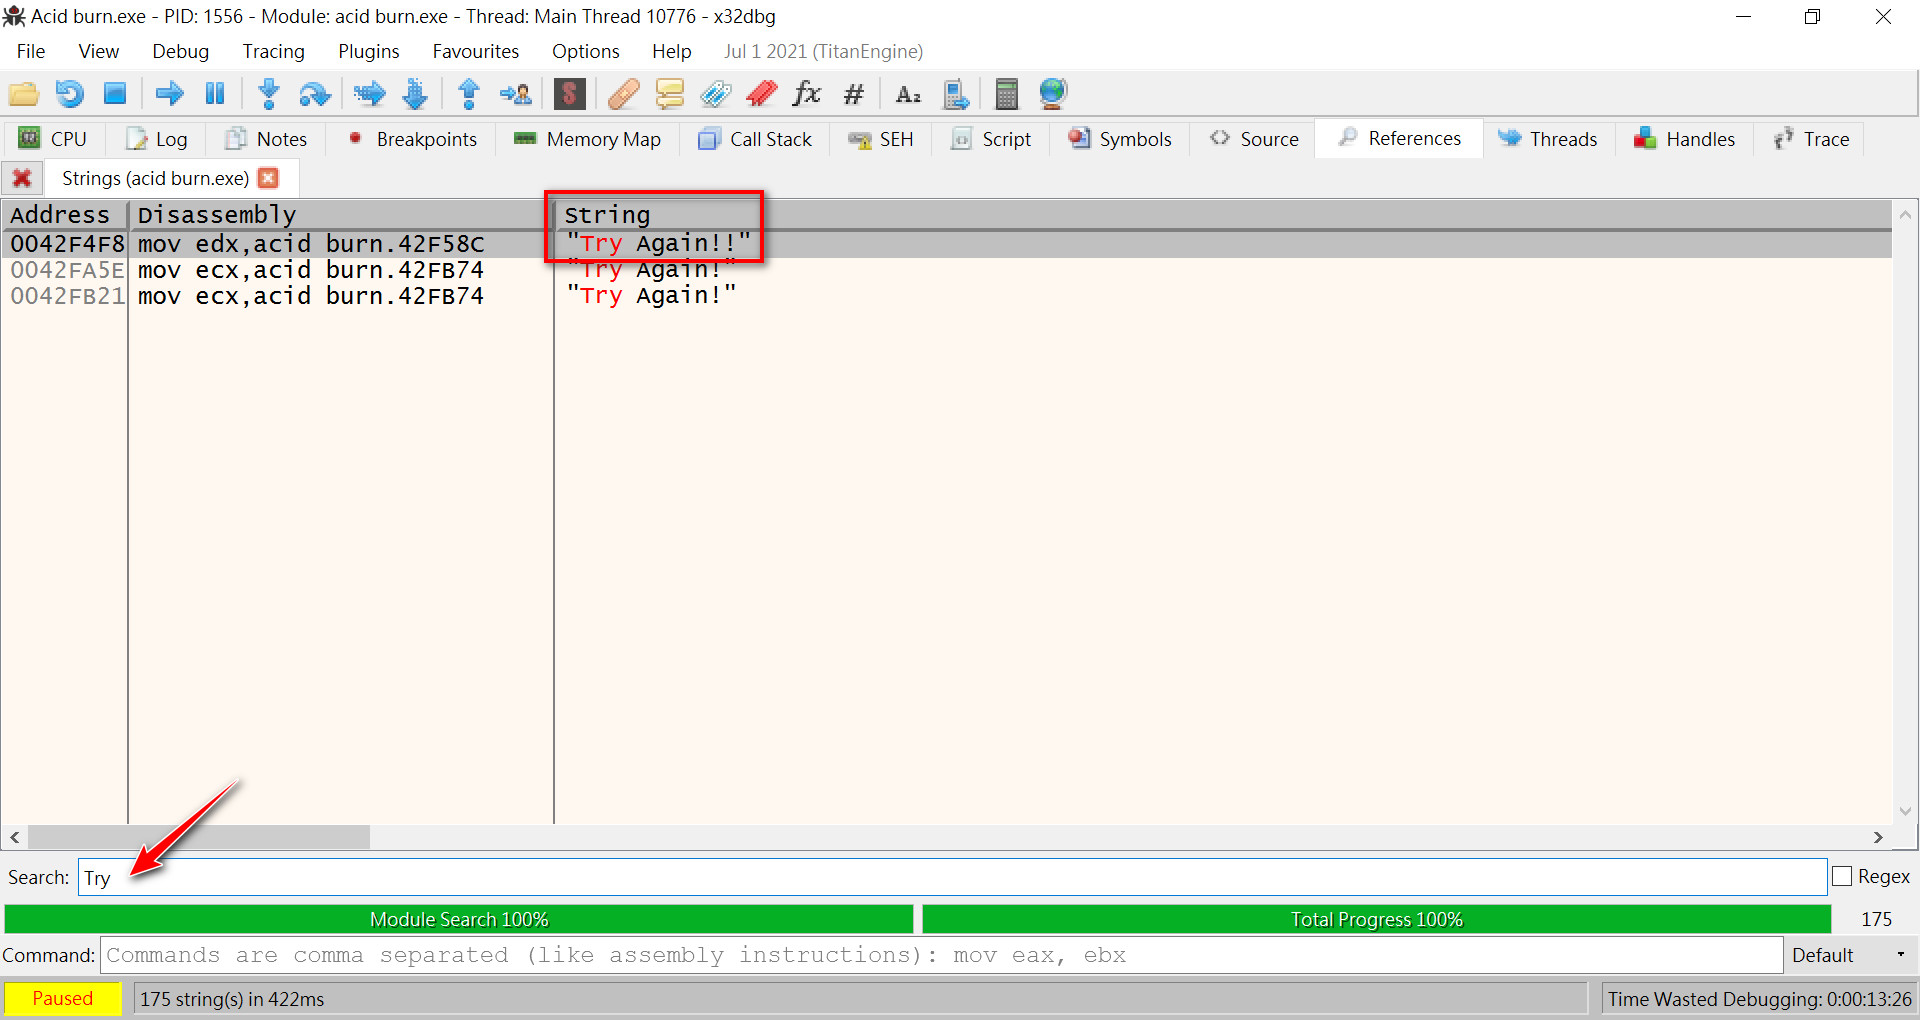
Task: Open the Debug menu
Action: point(180,51)
